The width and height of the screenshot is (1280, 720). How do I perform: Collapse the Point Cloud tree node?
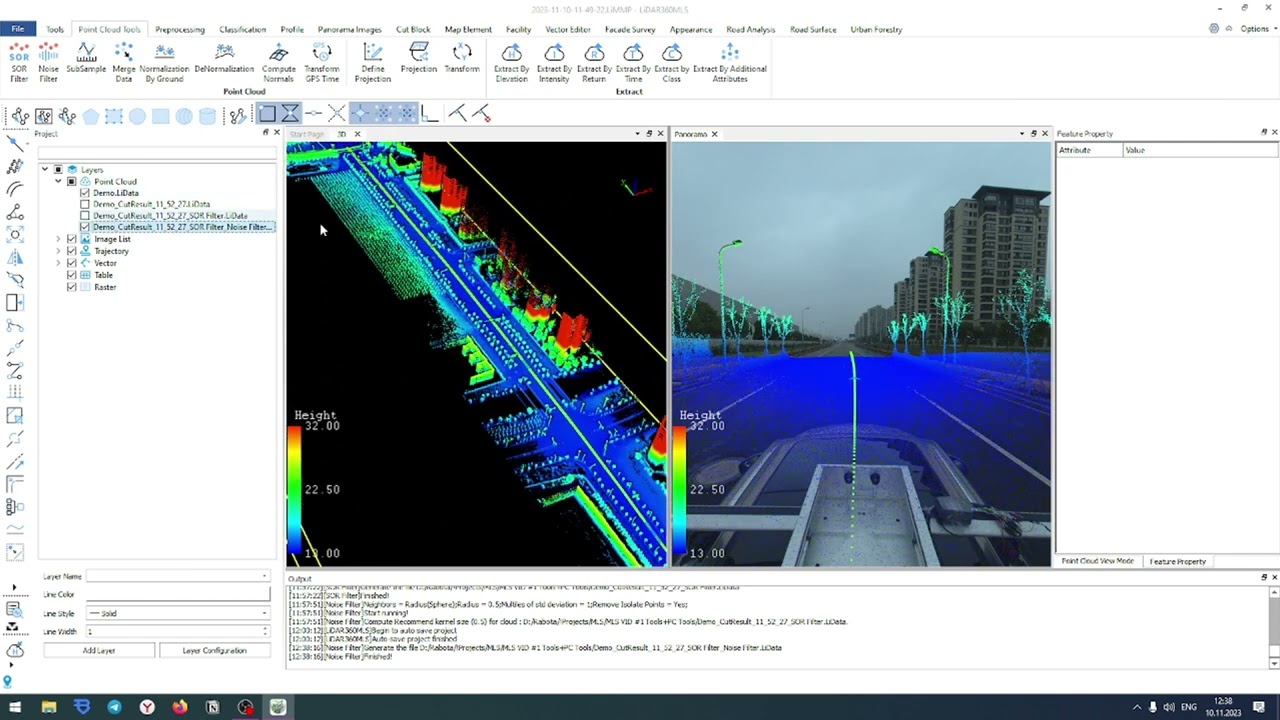point(58,182)
